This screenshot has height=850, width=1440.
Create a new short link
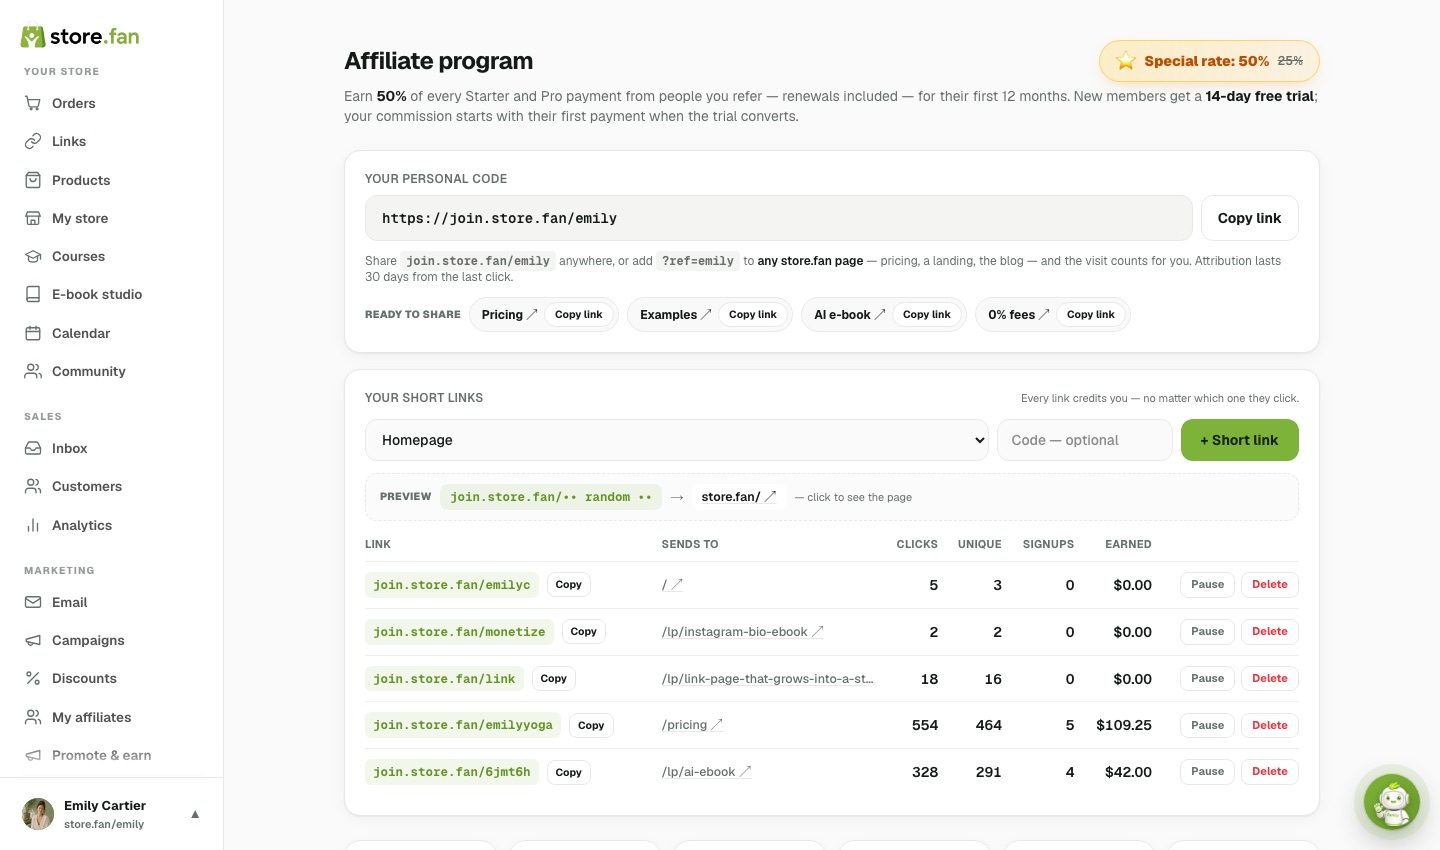point(1239,440)
